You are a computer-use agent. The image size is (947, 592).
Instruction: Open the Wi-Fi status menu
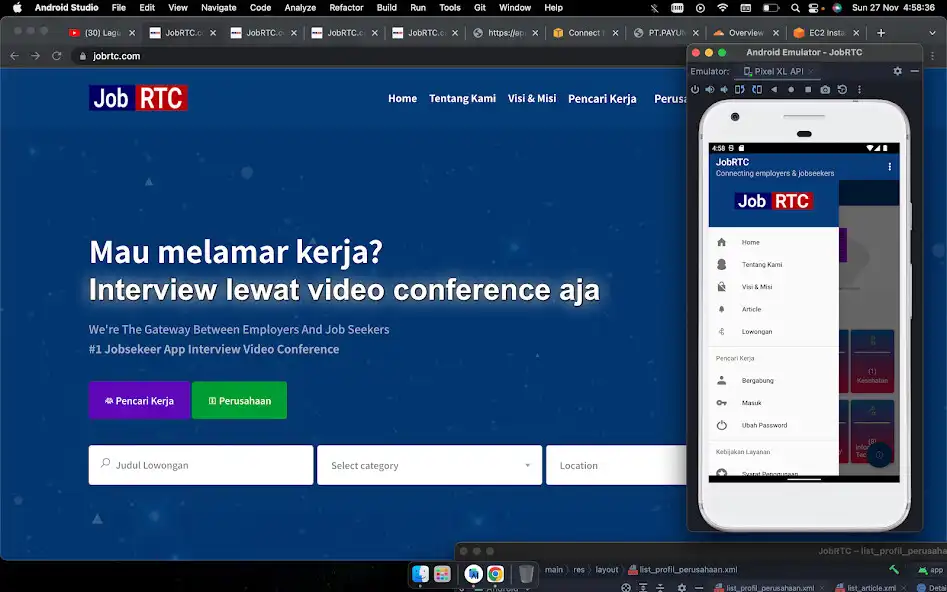point(722,8)
